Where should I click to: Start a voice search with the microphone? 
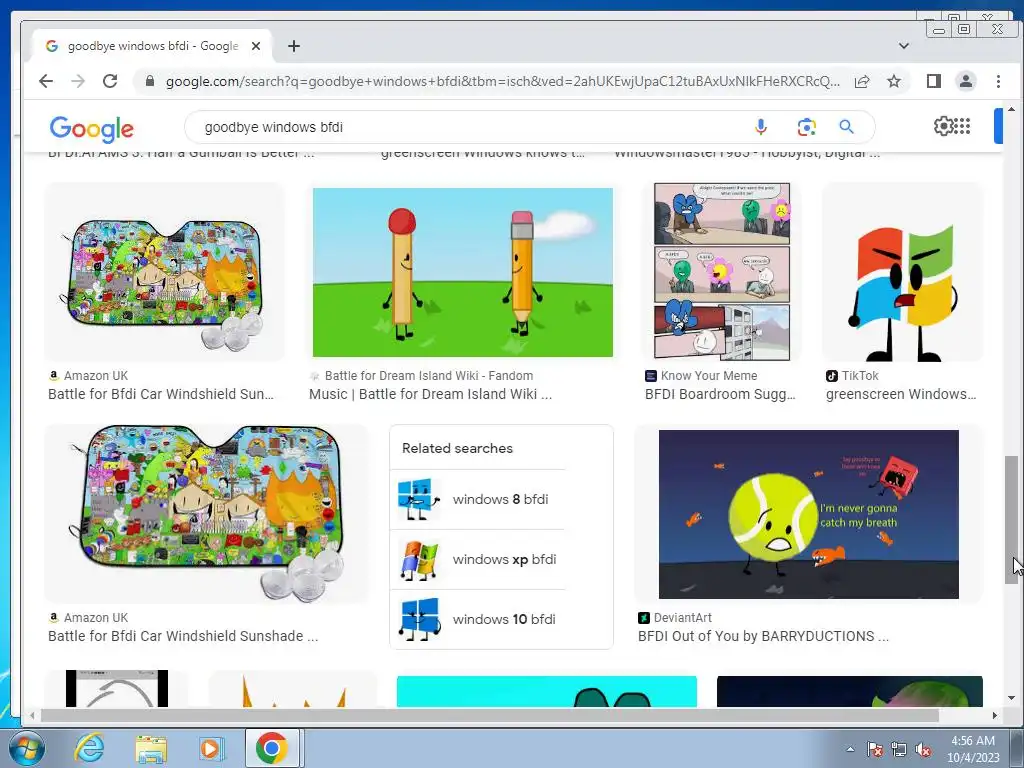761,127
